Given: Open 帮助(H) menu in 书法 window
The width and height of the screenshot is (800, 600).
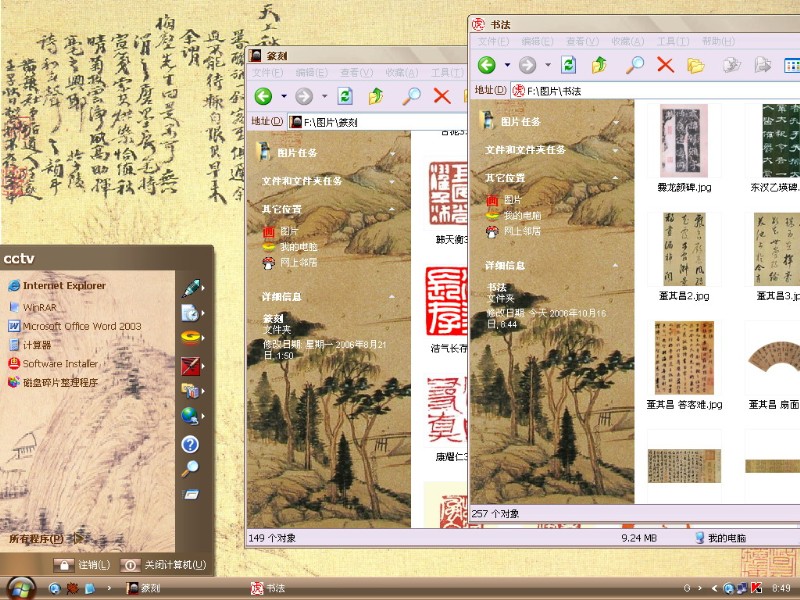Looking at the screenshot, I should pyautogui.click(x=718, y=41).
